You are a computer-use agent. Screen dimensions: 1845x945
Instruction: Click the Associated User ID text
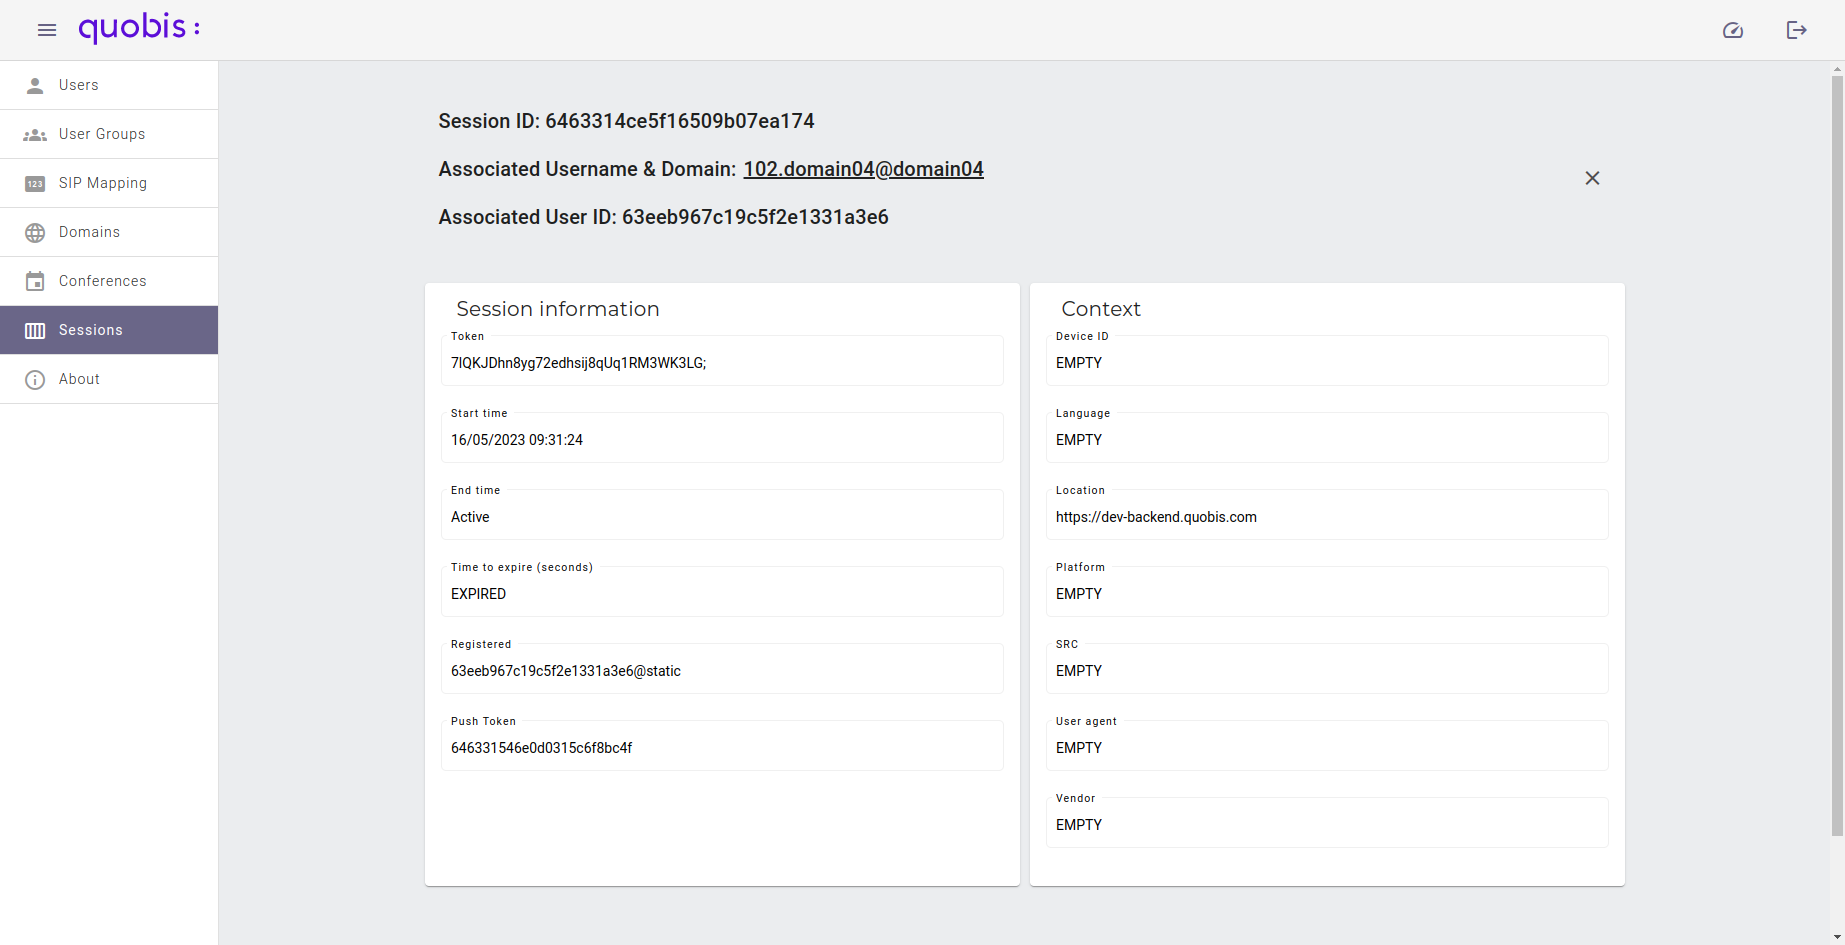pos(663,217)
